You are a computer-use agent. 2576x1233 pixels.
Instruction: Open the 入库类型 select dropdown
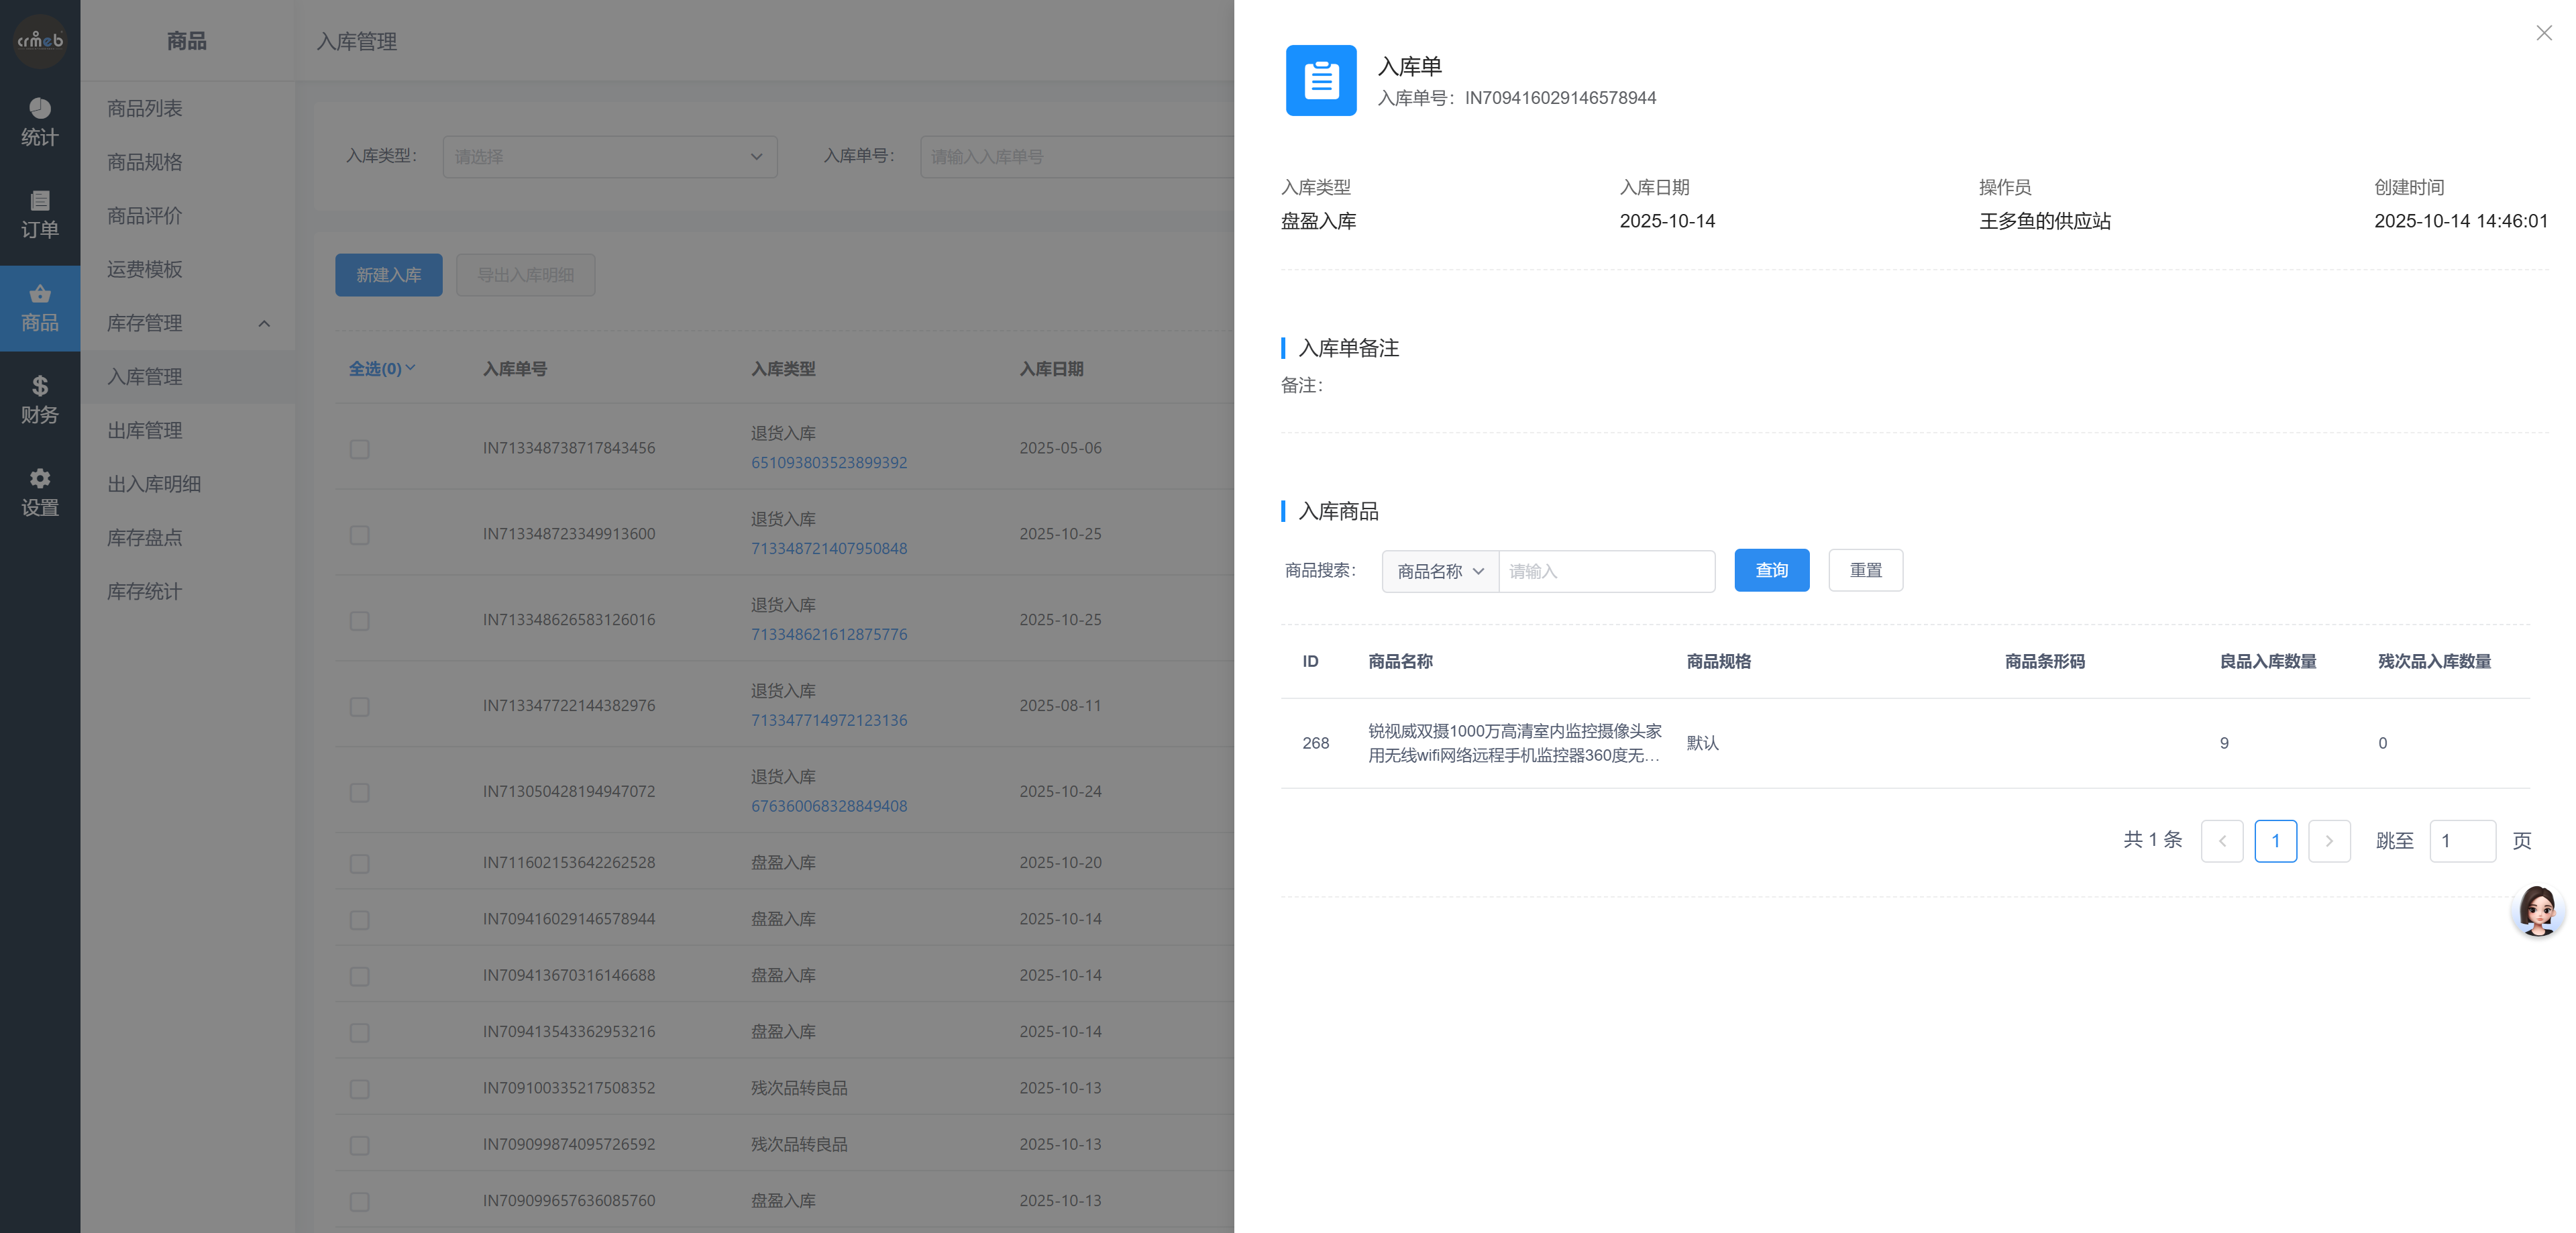pyautogui.click(x=609, y=157)
